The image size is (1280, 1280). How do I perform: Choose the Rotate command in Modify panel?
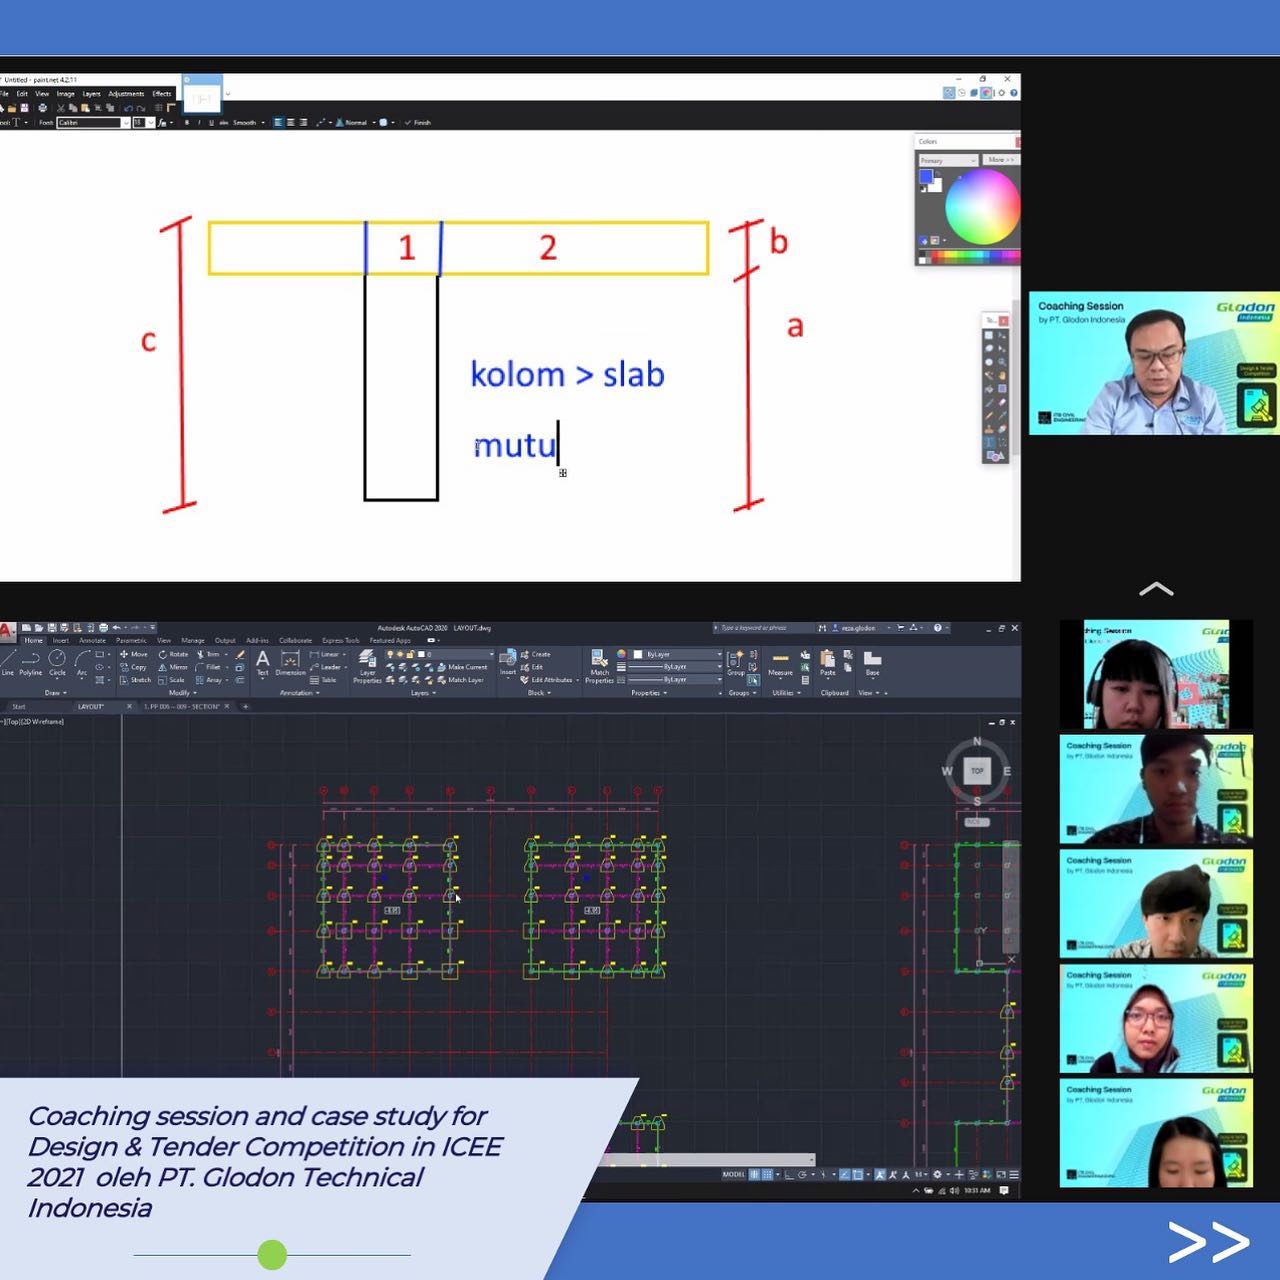coord(173,654)
